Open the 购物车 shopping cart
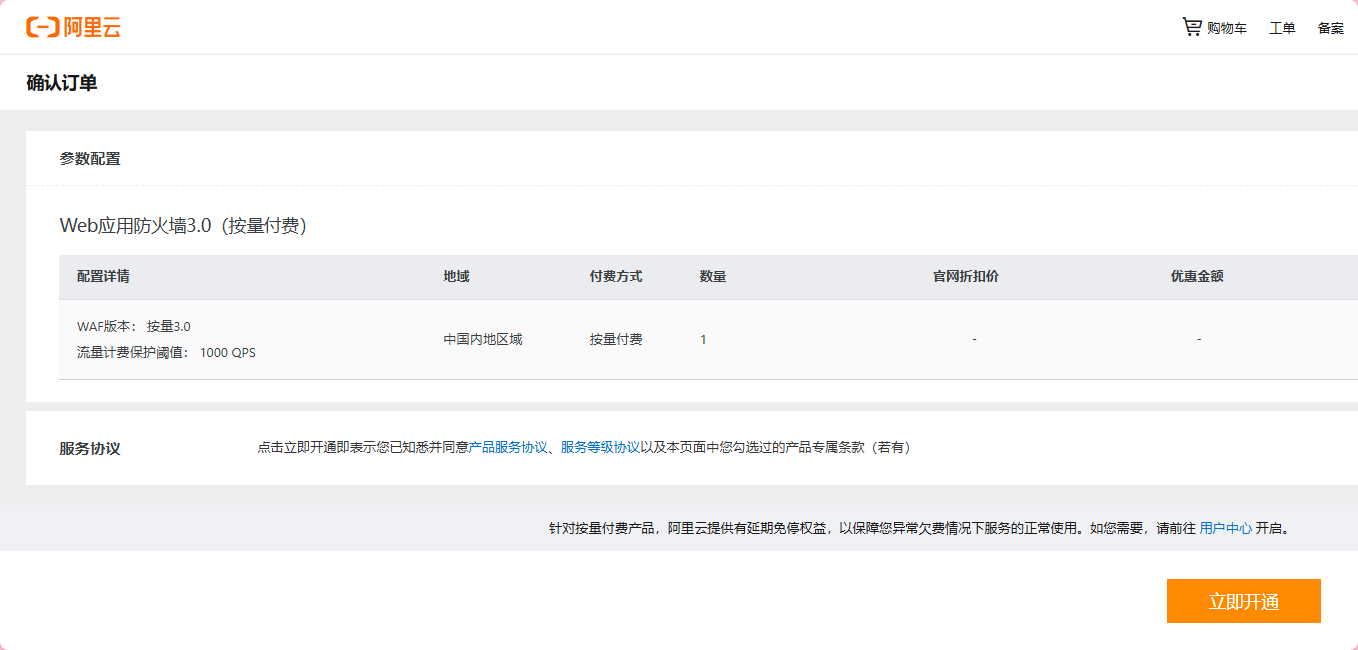 pyautogui.click(x=1214, y=27)
